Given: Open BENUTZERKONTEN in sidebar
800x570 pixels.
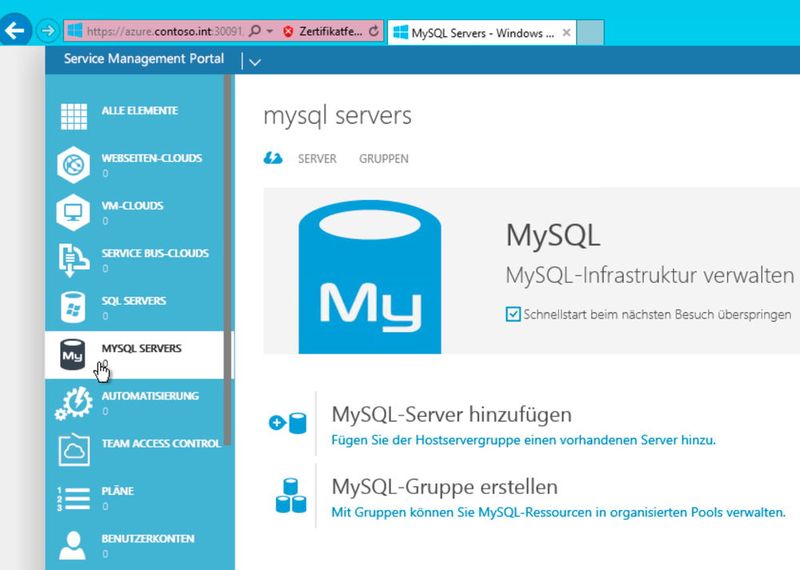Looking at the screenshot, I should [147, 538].
